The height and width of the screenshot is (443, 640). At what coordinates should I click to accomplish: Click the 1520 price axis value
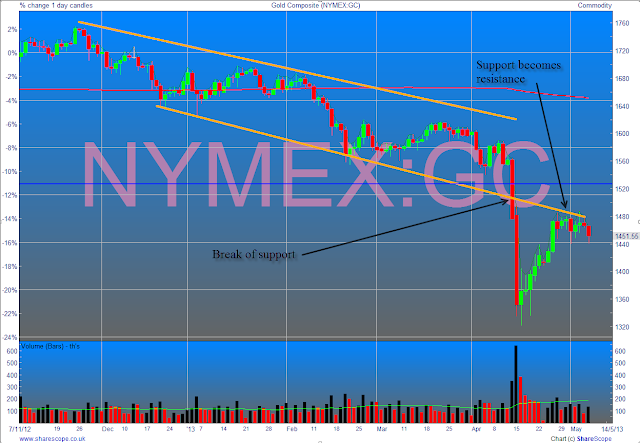point(622,189)
